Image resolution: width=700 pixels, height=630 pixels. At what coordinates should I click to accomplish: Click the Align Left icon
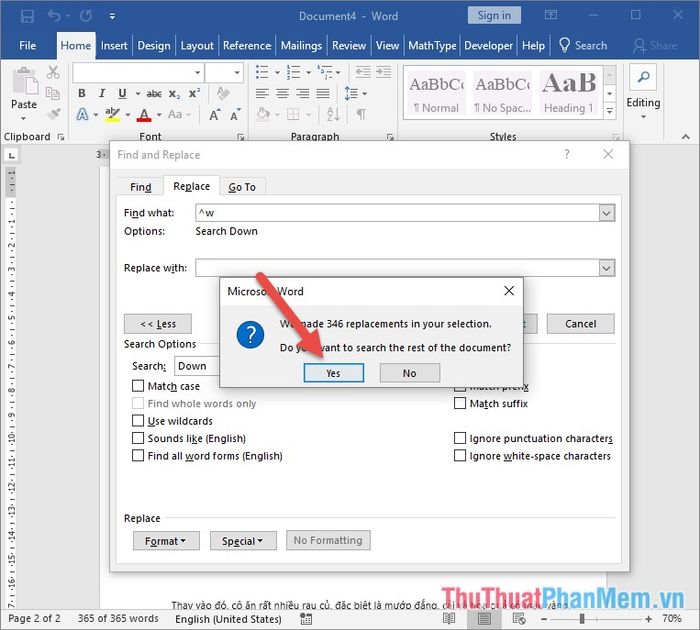(262, 93)
